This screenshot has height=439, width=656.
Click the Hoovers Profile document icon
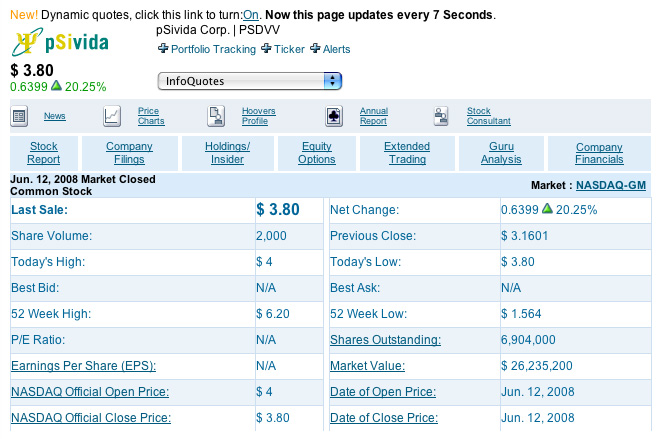click(x=216, y=116)
